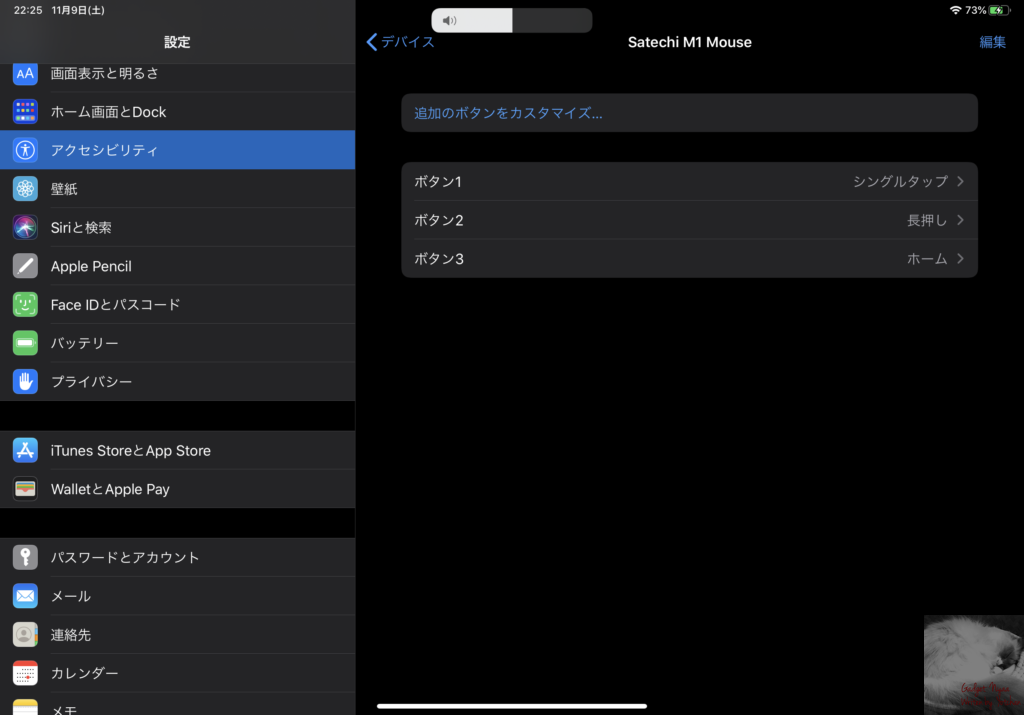Viewport: 1024px width, 715px height.
Task: Tap the speaker icon in volume HUD
Action: tap(449, 21)
